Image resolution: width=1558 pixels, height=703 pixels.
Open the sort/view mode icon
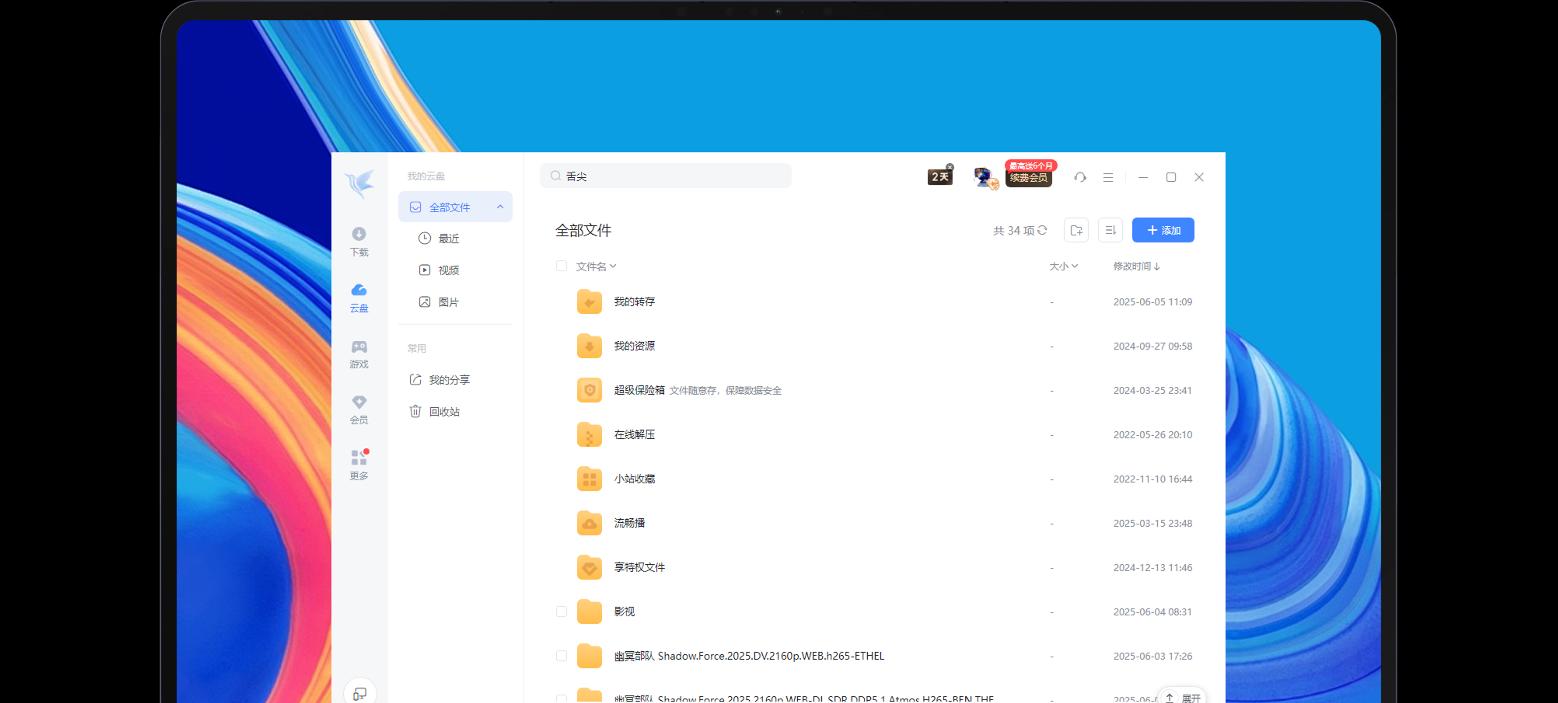point(1110,230)
